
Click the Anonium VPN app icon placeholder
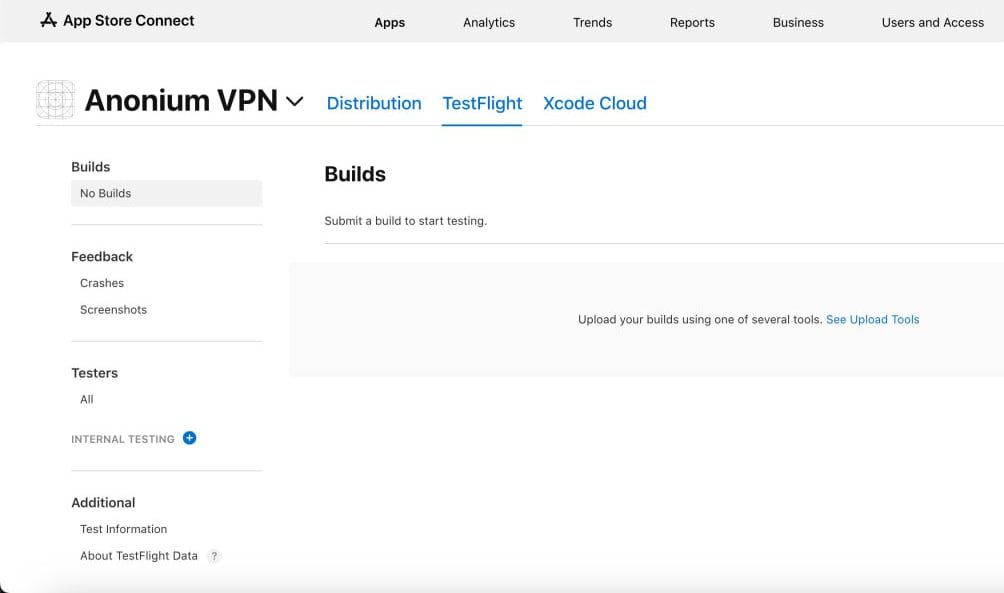point(56,100)
